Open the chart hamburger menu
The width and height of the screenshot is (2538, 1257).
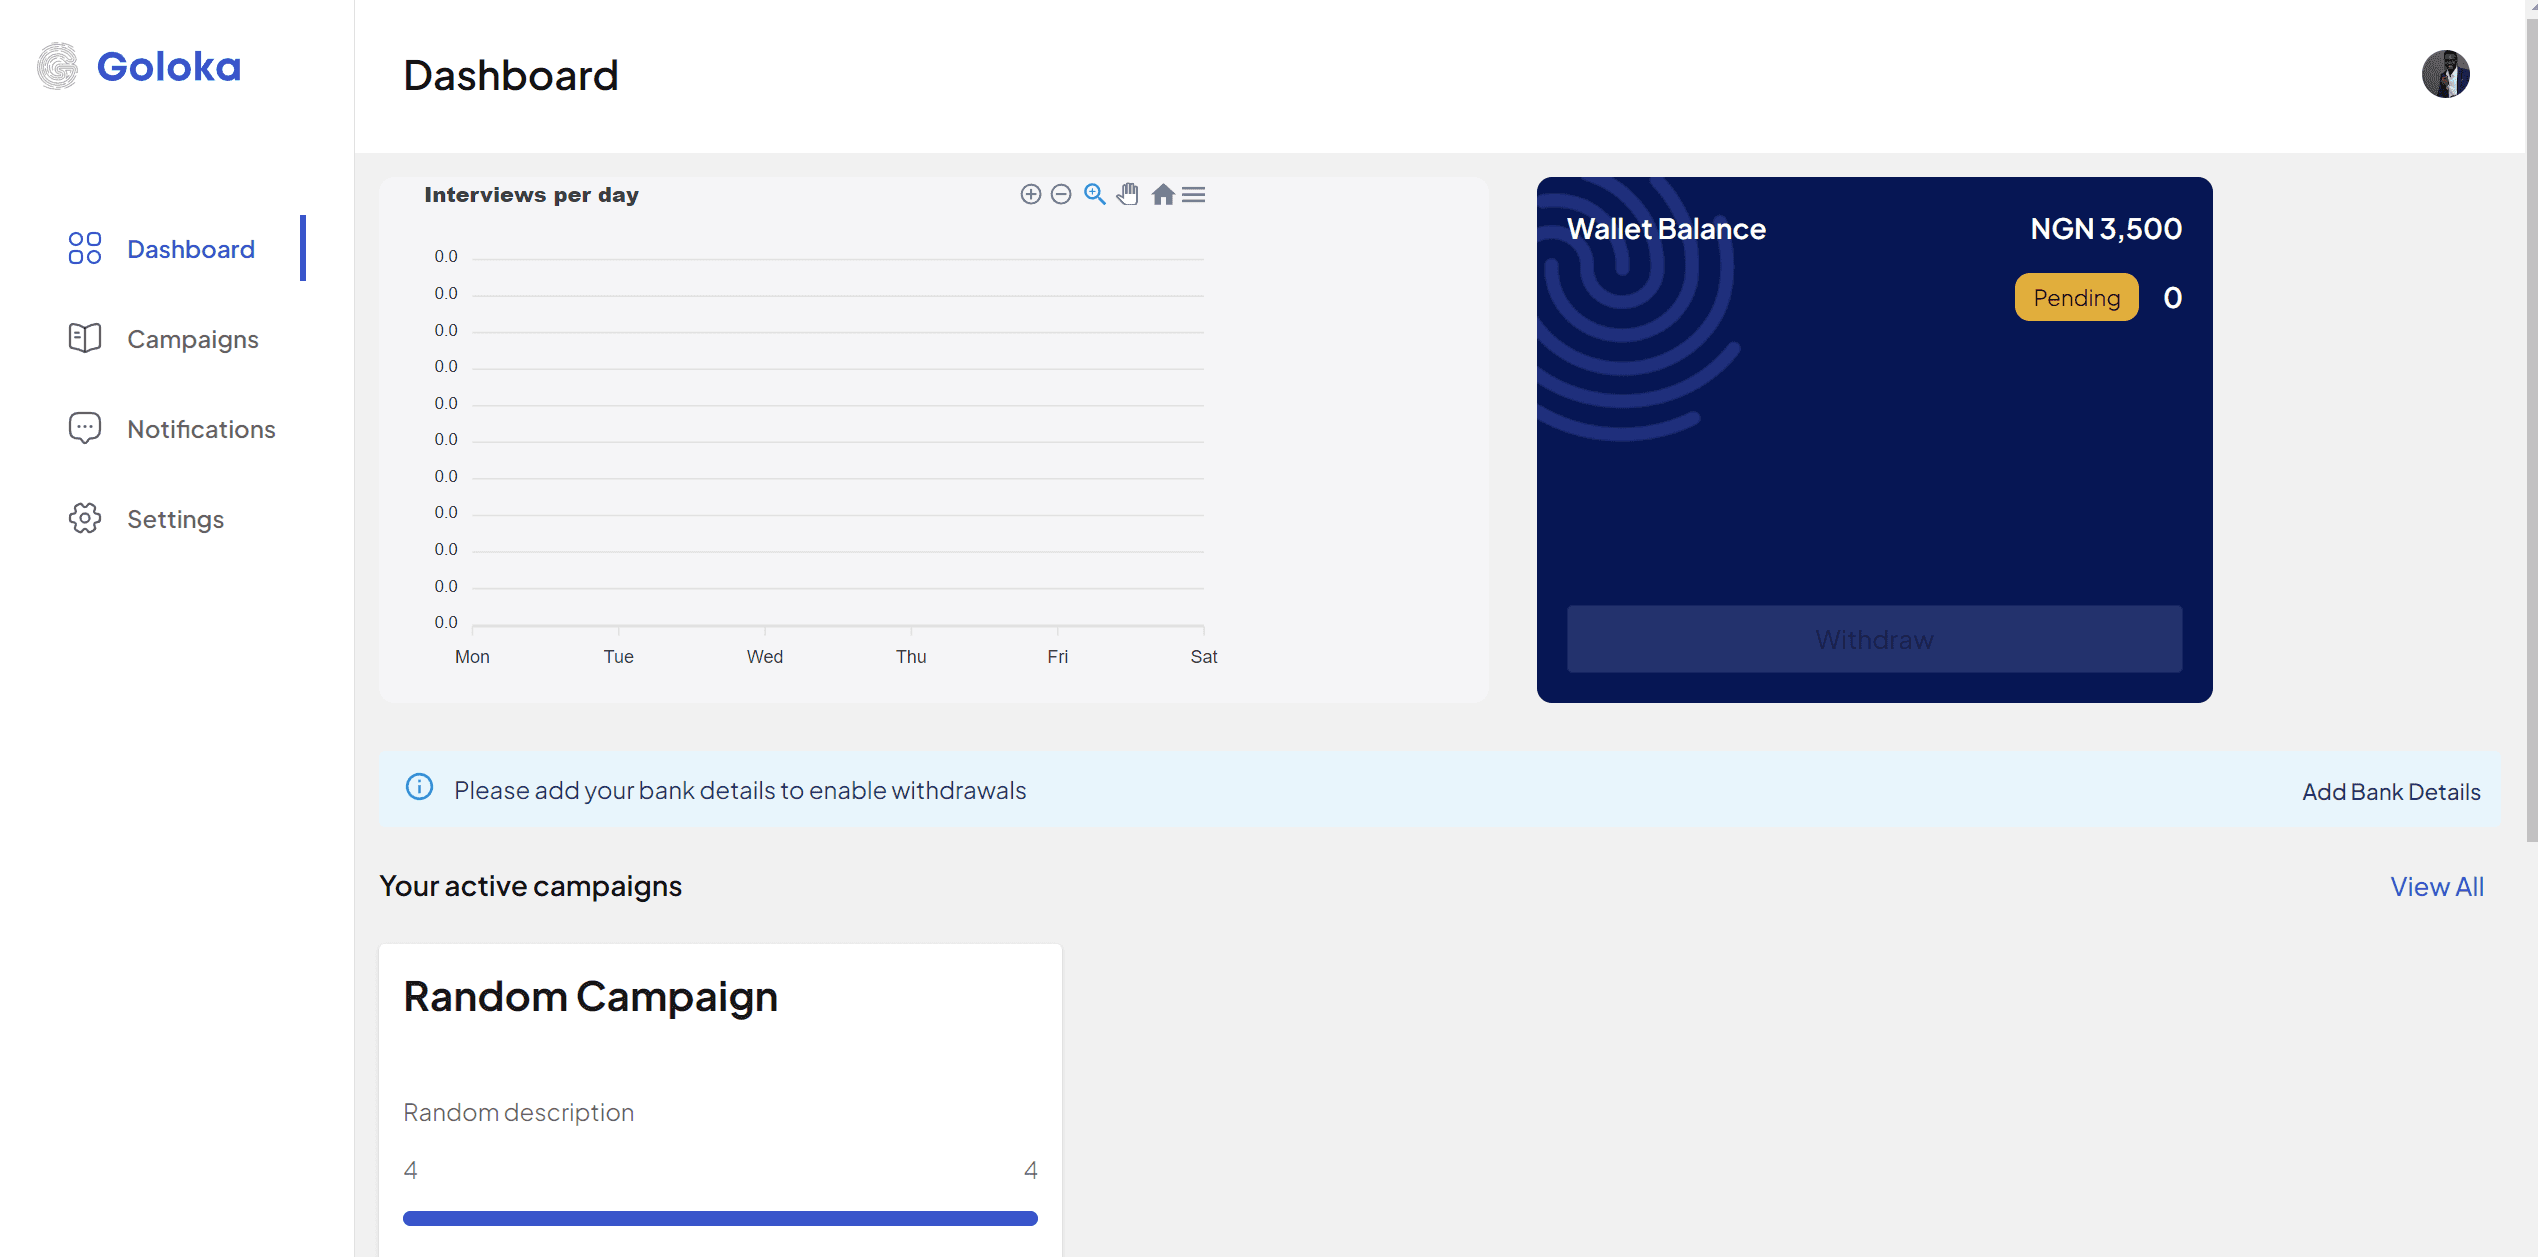pyautogui.click(x=1193, y=194)
